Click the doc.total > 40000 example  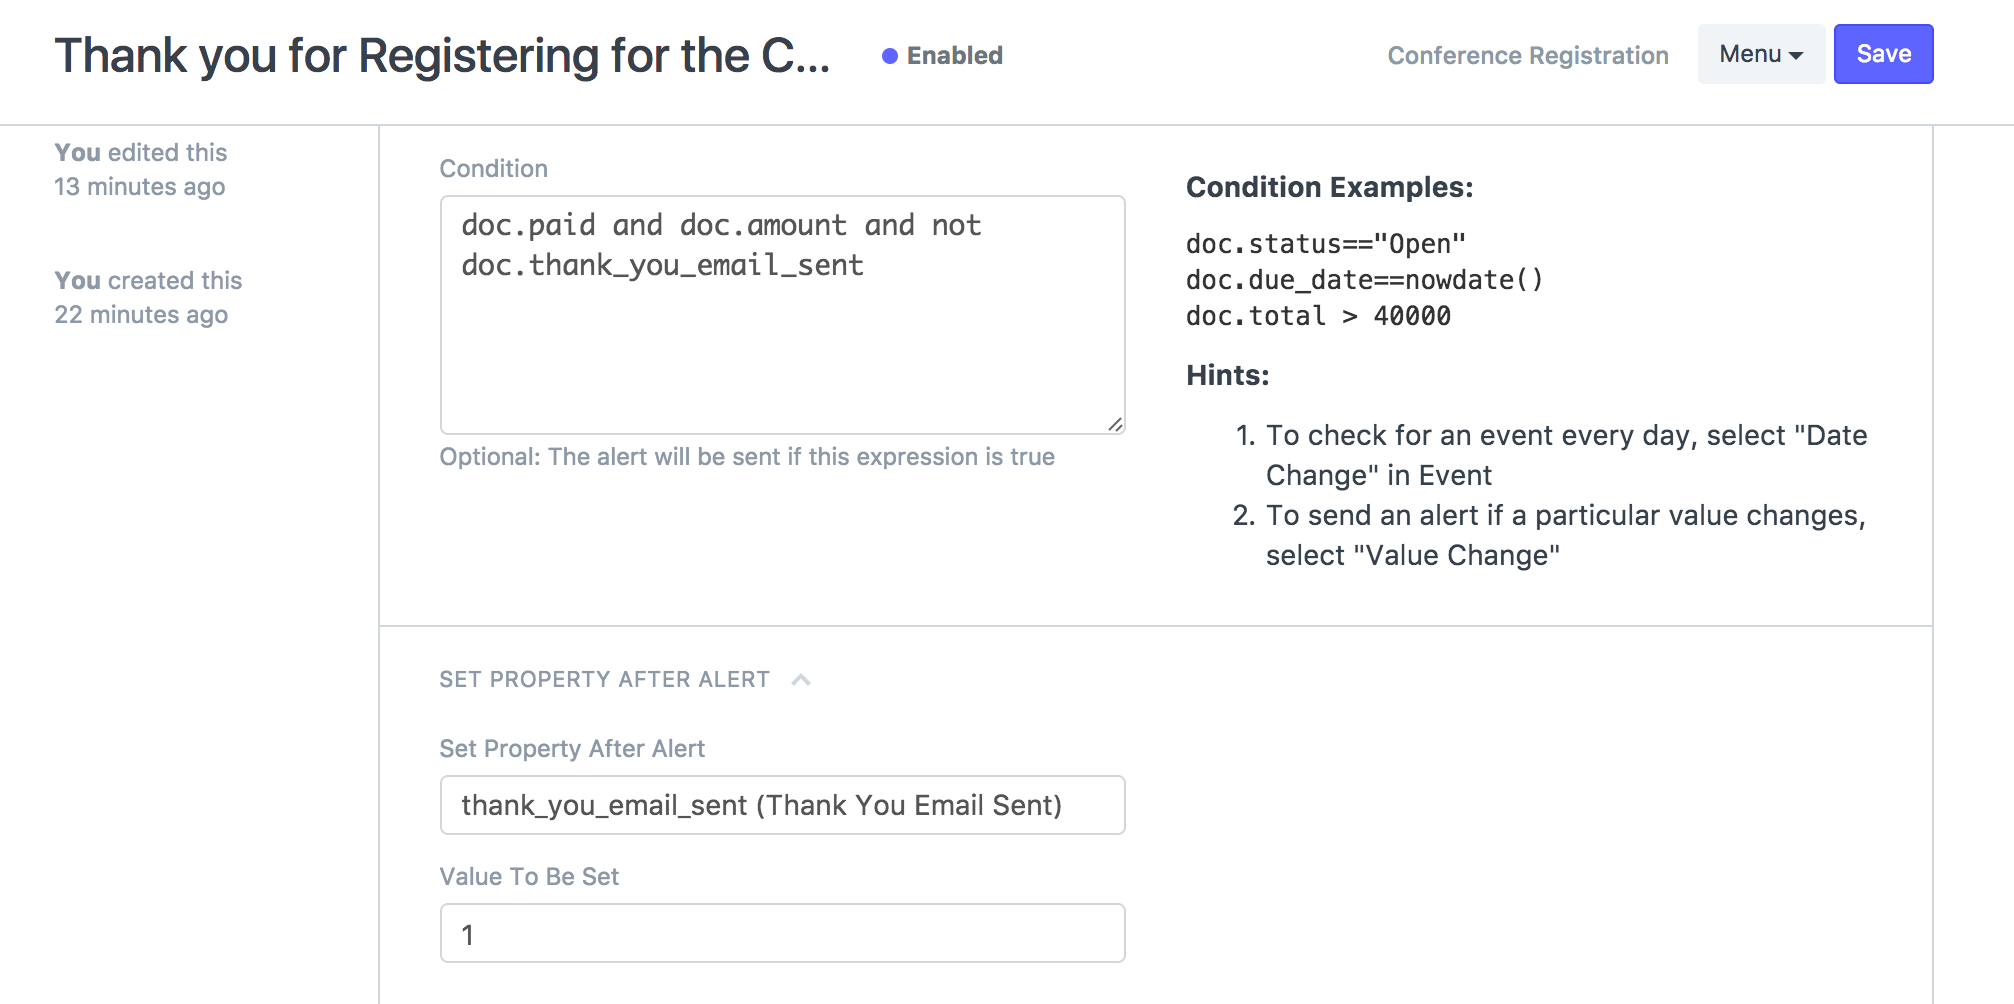1317,316
